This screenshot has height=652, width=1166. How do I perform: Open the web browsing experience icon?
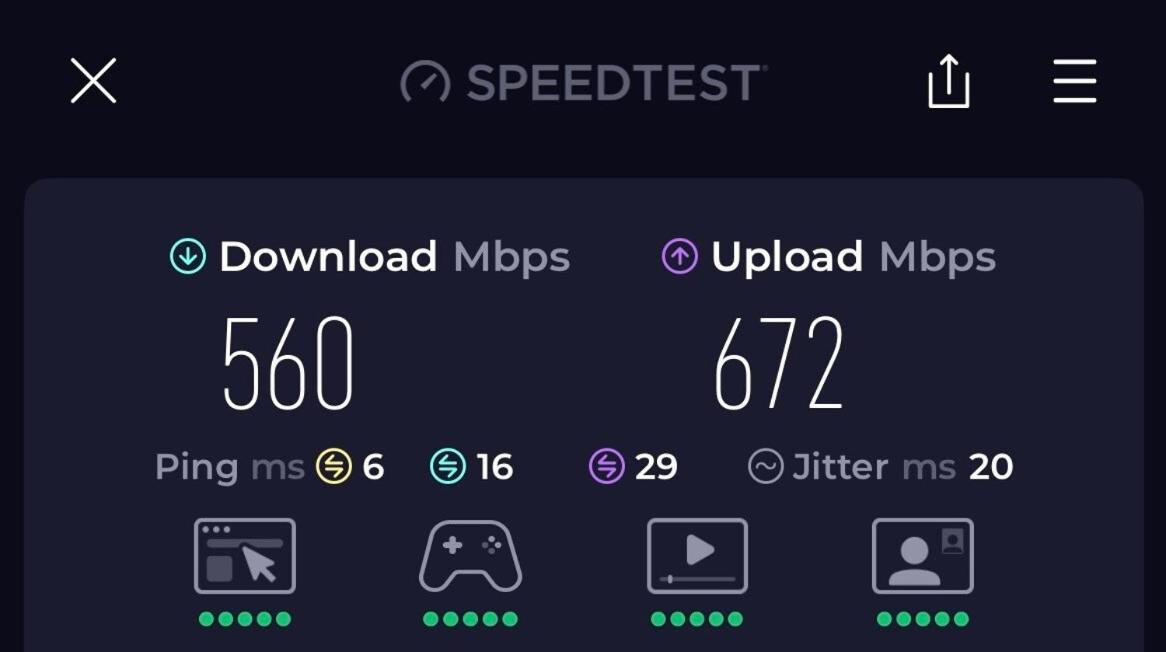point(245,556)
